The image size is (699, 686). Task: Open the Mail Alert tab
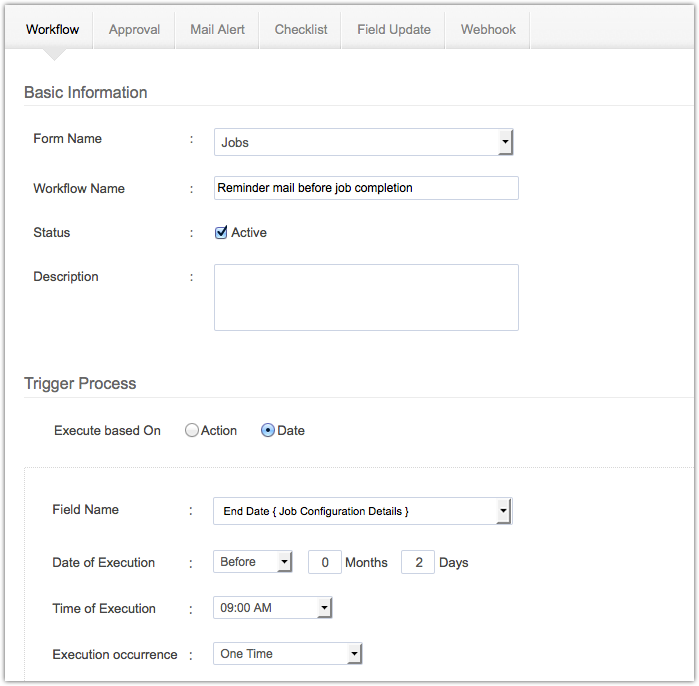(217, 30)
